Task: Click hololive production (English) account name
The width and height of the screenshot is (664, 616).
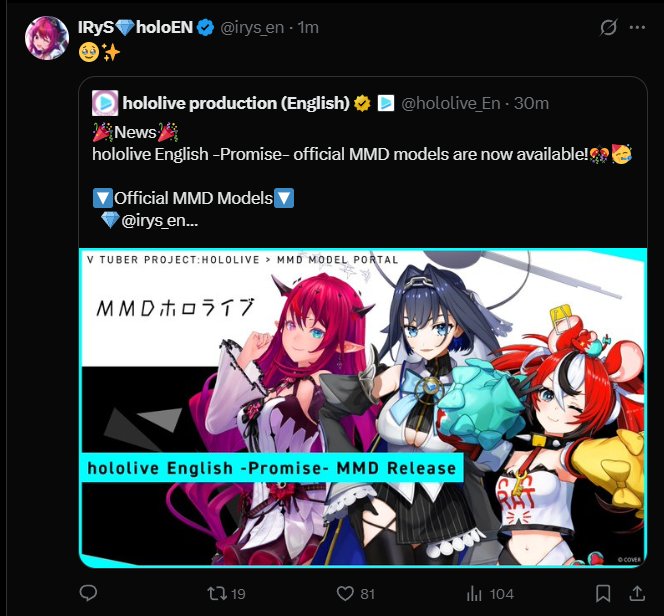Action: pos(236,103)
